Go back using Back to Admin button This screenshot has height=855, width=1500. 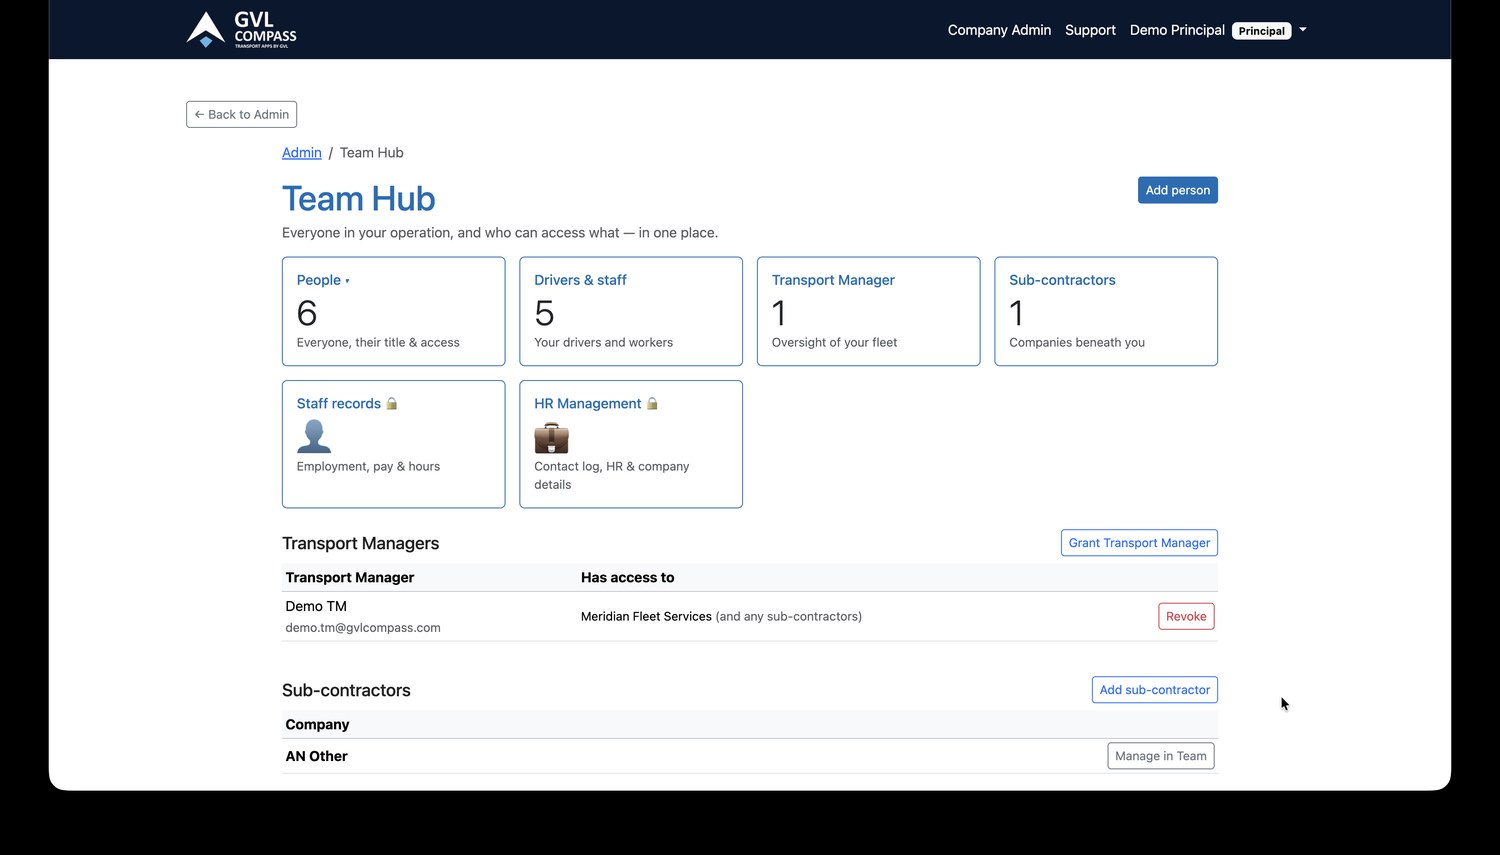point(241,114)
